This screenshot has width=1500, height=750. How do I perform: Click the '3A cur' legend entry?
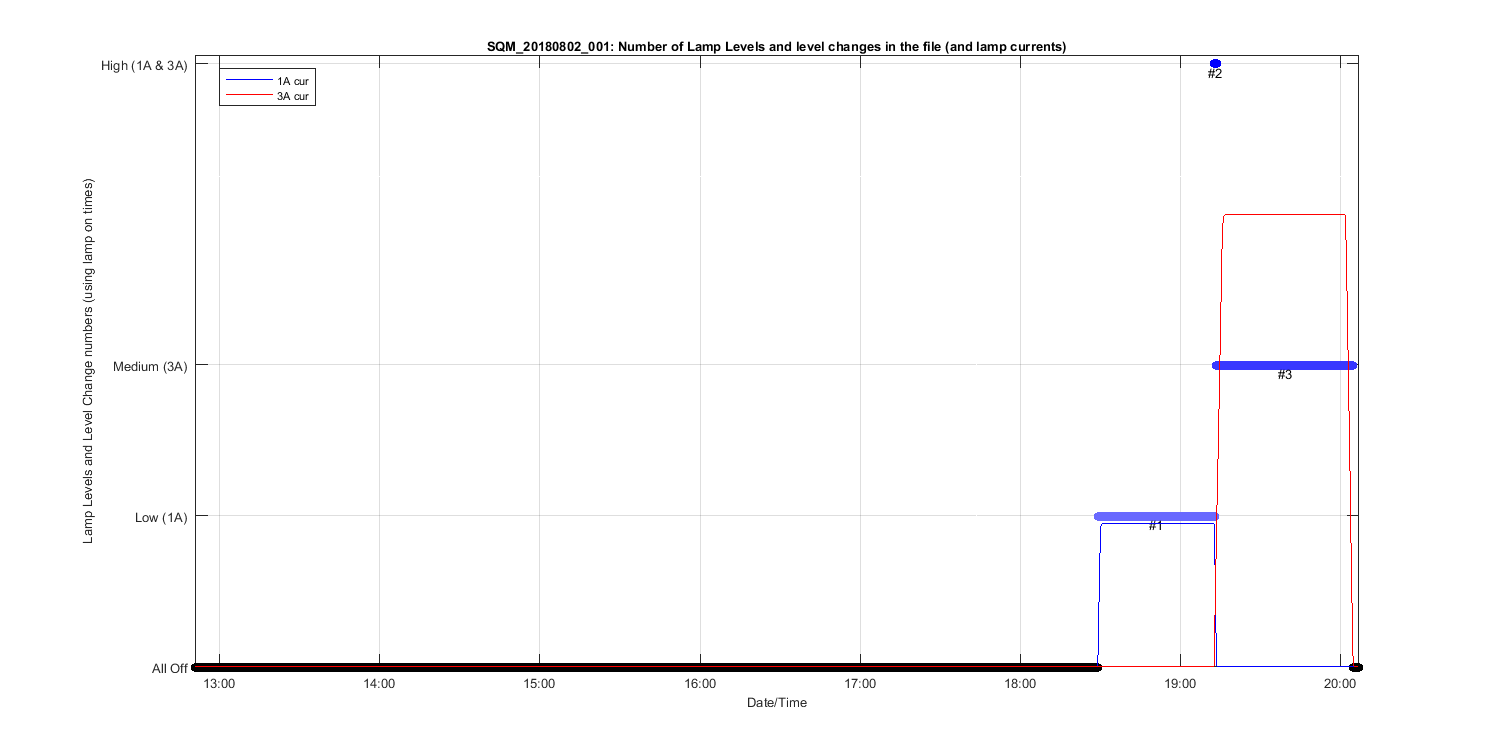tap(293, 96)
